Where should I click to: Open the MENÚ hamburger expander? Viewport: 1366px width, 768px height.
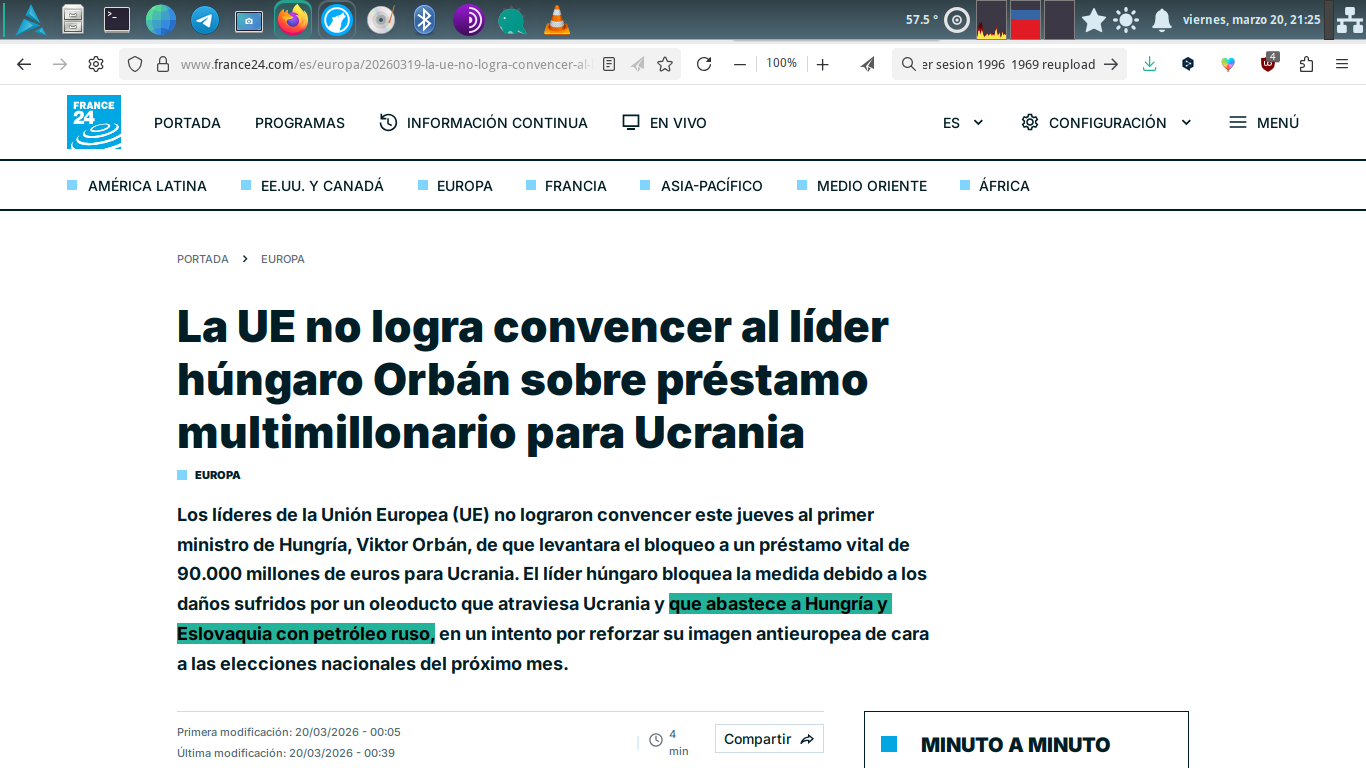(1264, 123)
